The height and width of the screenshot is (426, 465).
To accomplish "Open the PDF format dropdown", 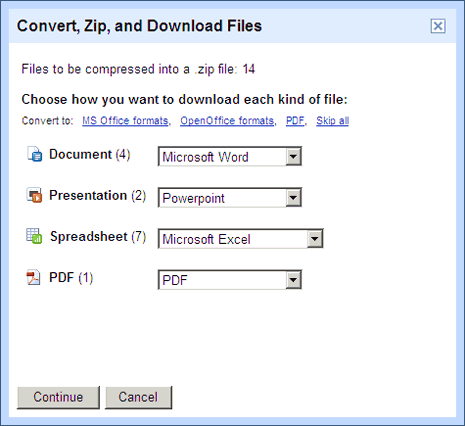I will click(230, 280).
